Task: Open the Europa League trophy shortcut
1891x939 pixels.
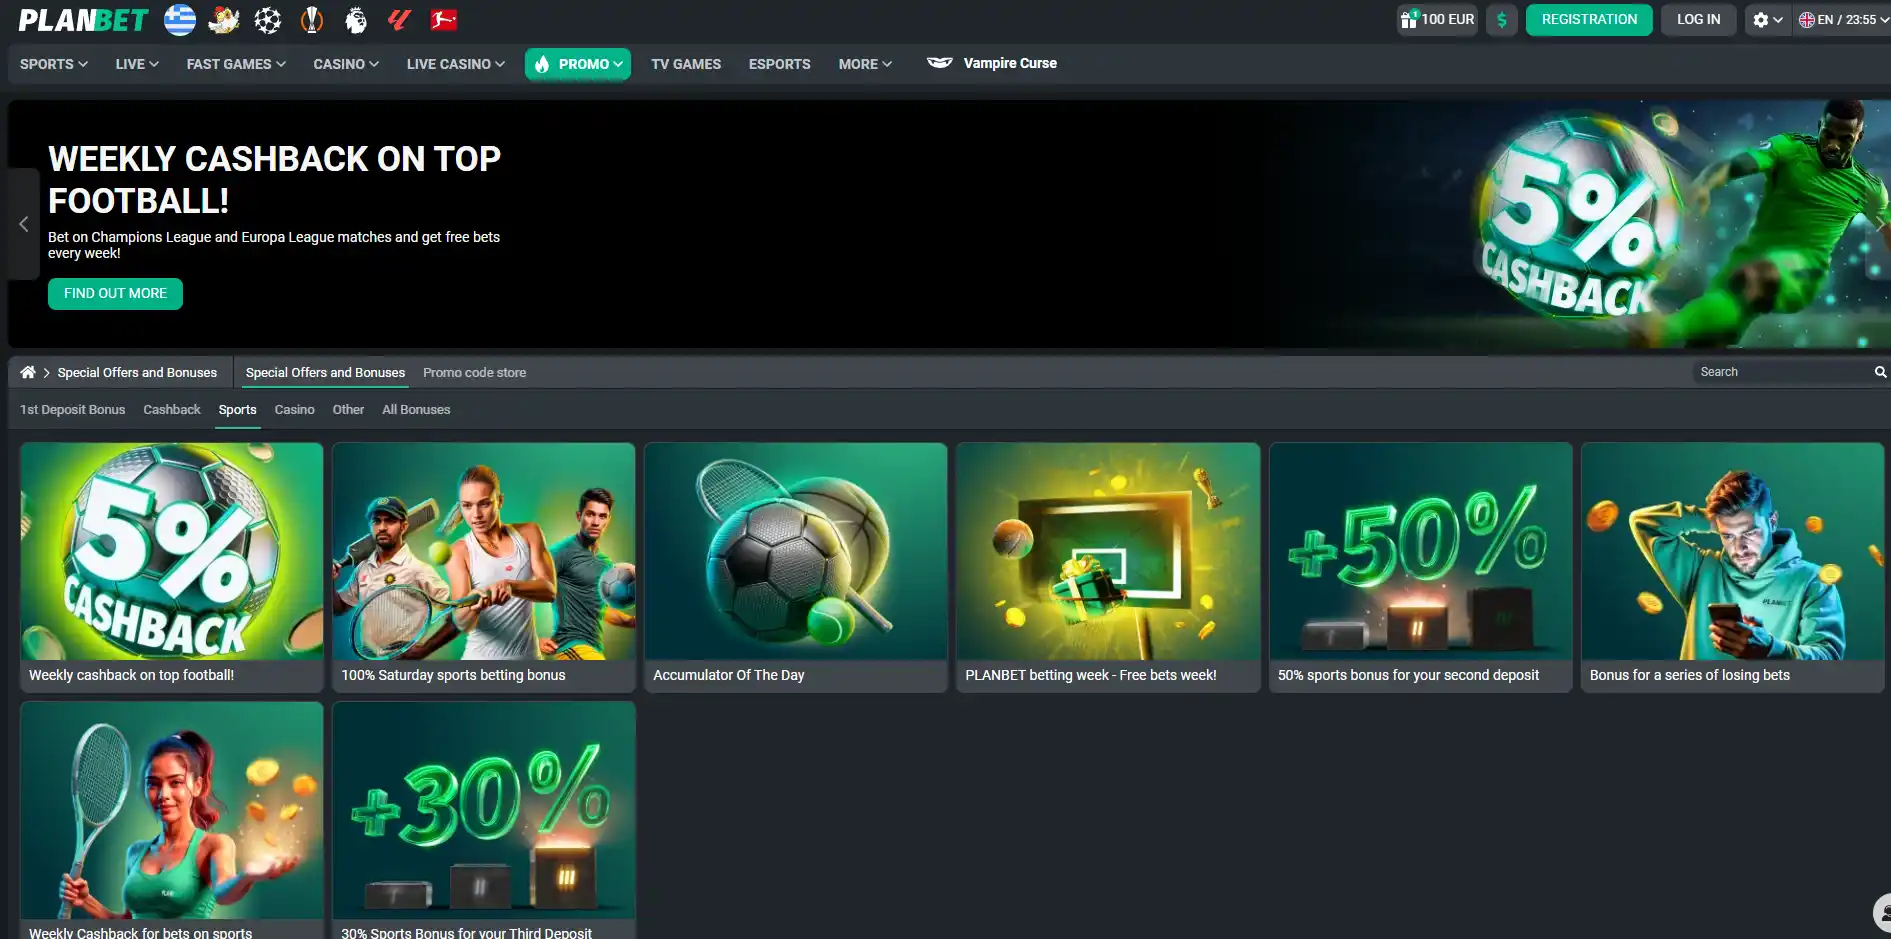Action: click(x=312, y=20)
